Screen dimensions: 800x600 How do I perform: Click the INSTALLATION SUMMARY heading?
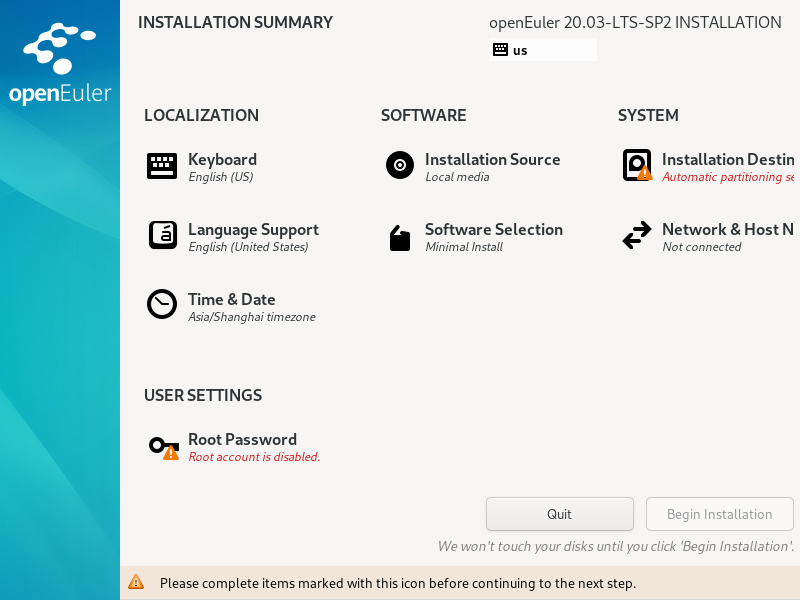tap(235, 22)
